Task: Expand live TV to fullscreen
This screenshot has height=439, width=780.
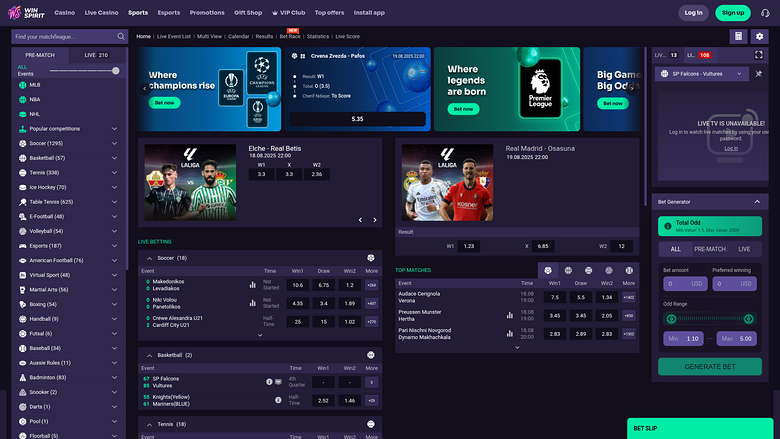Action: 759,55
